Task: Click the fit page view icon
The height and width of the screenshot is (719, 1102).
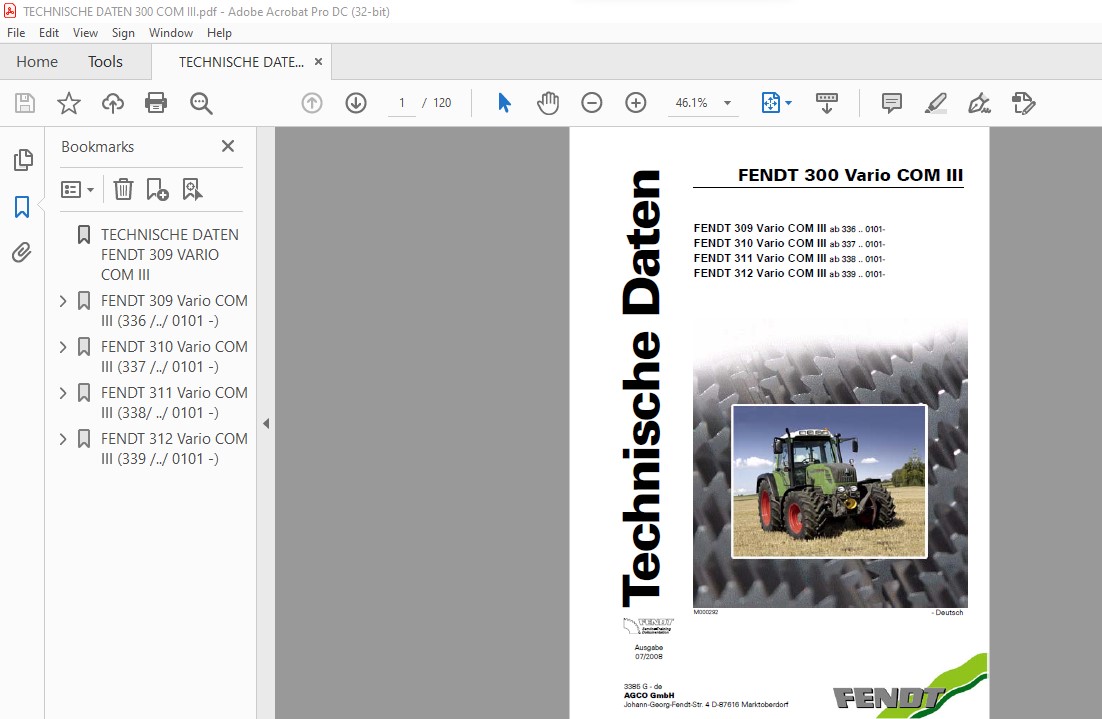Action: coord(770,103)
